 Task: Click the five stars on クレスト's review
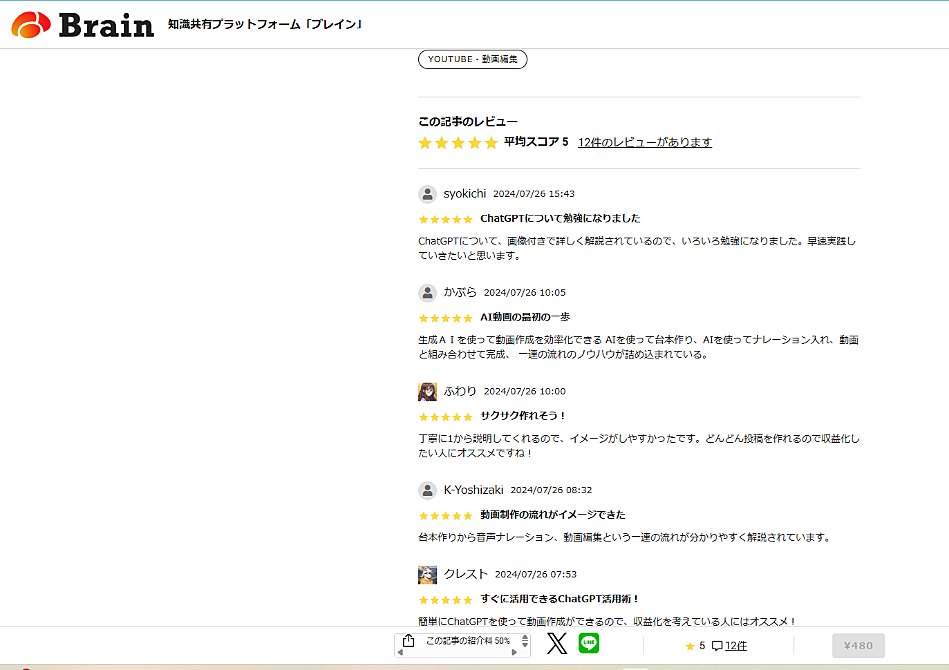point(445,600)
